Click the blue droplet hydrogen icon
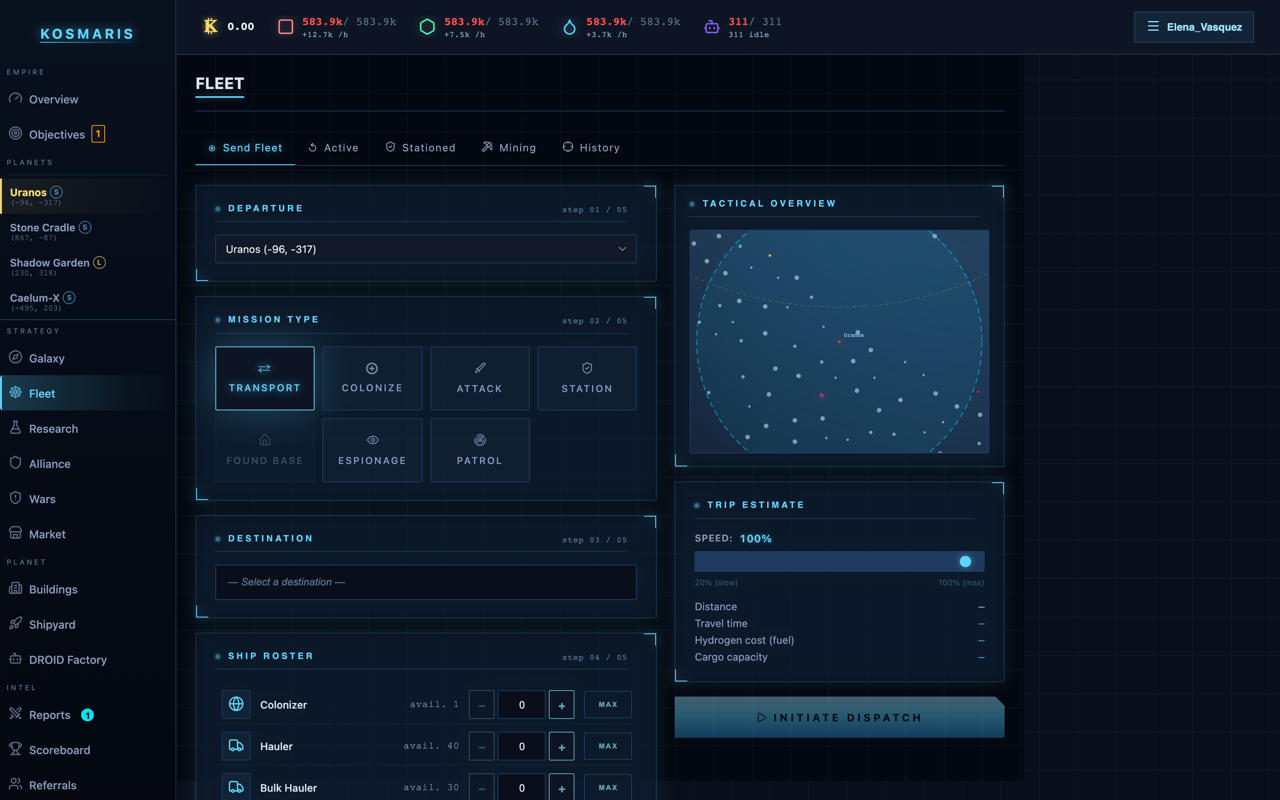 tap(569, 27)
